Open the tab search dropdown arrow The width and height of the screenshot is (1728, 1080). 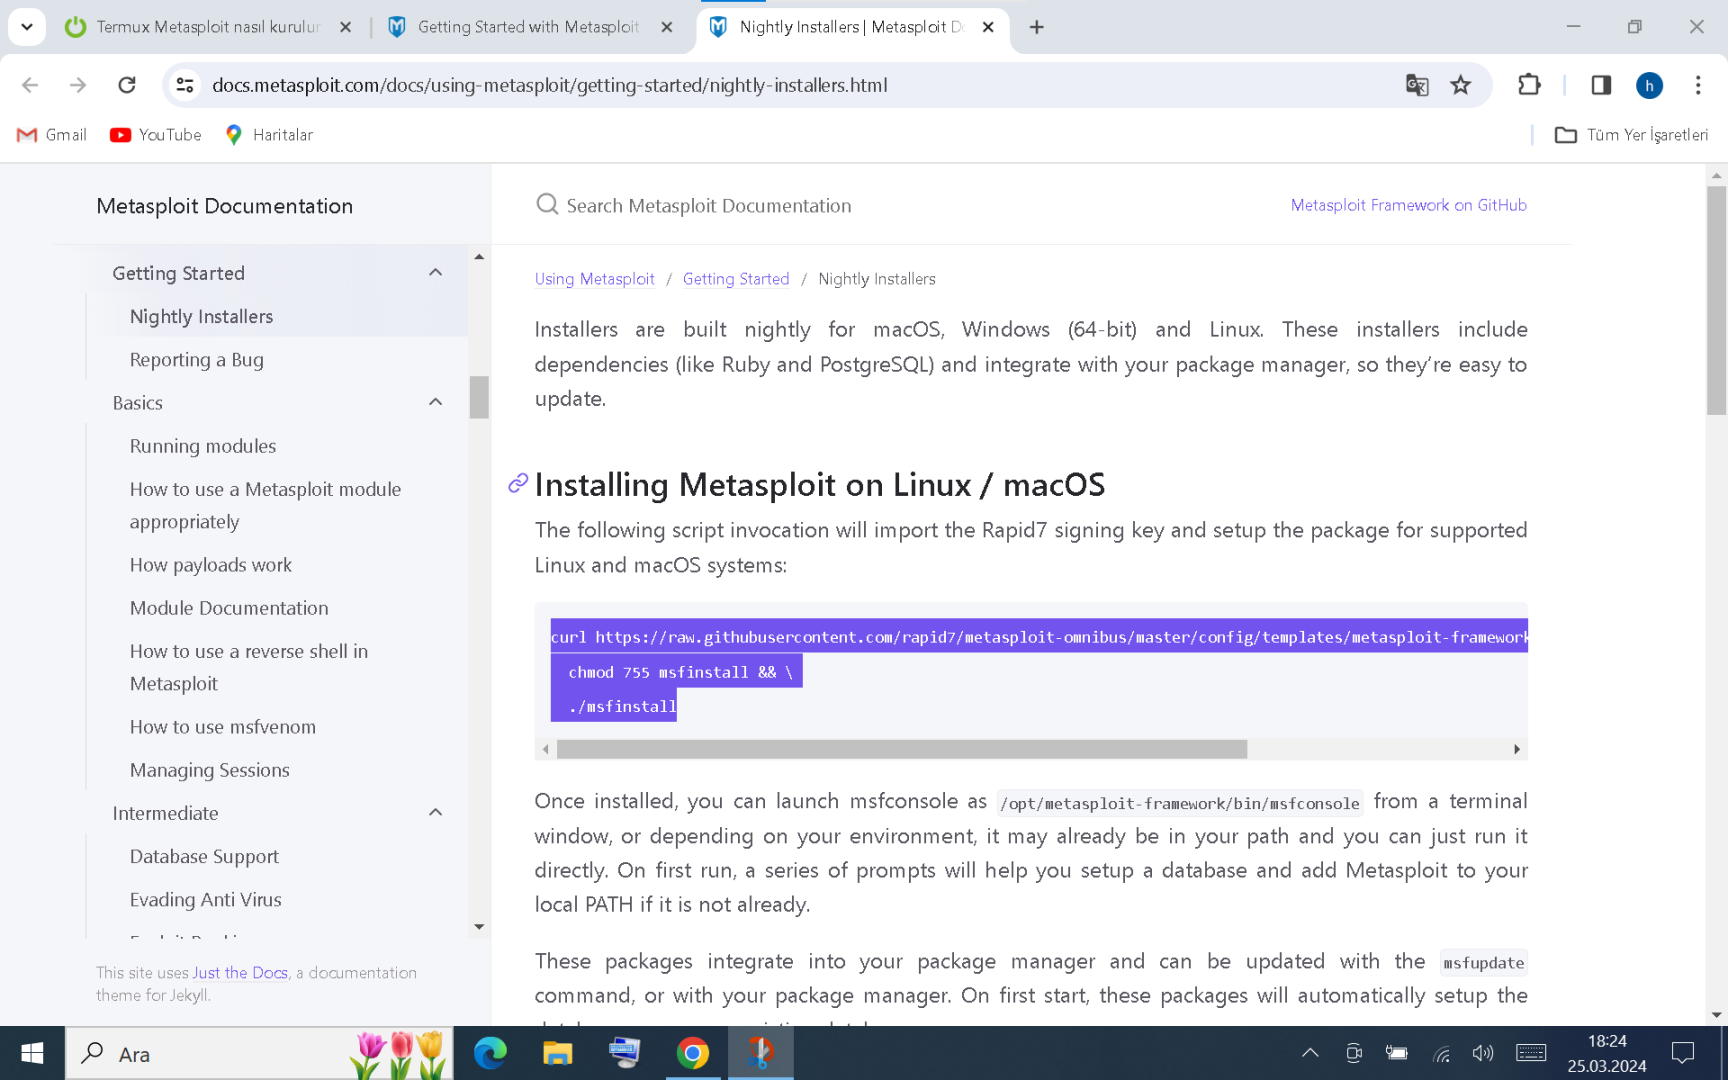(27, 27)
